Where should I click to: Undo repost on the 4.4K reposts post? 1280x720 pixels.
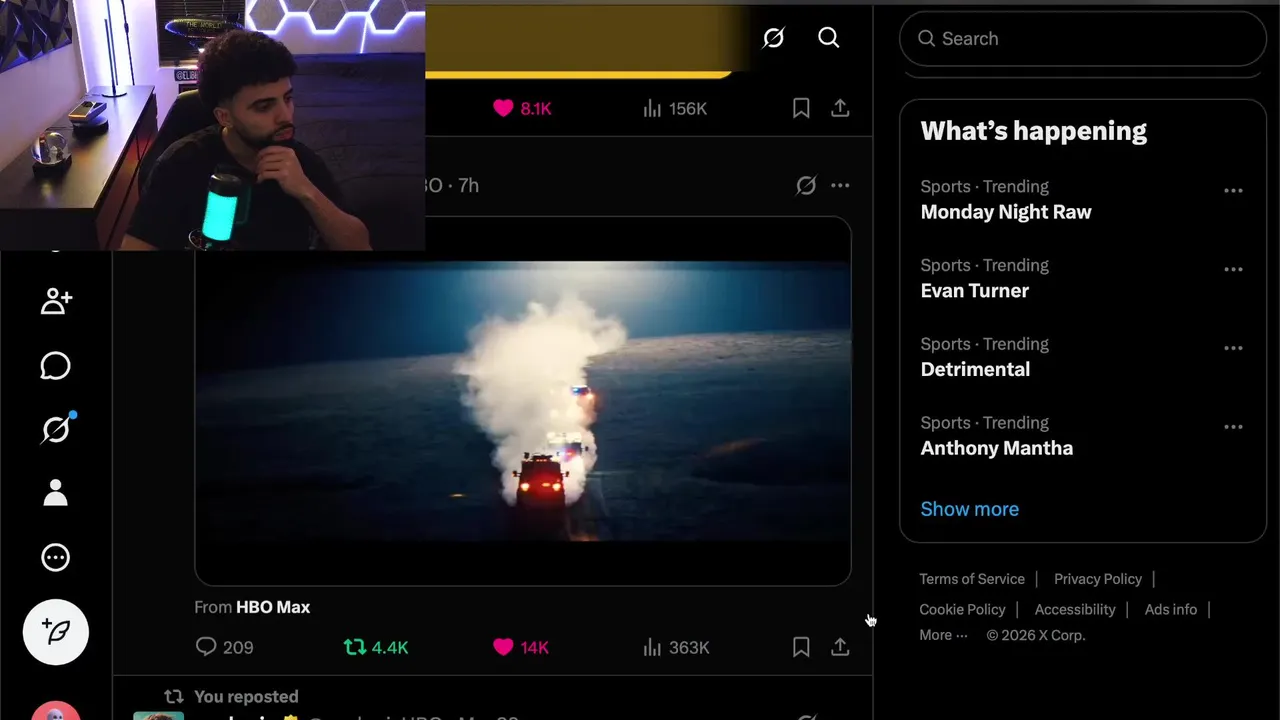tap(375, 647)
